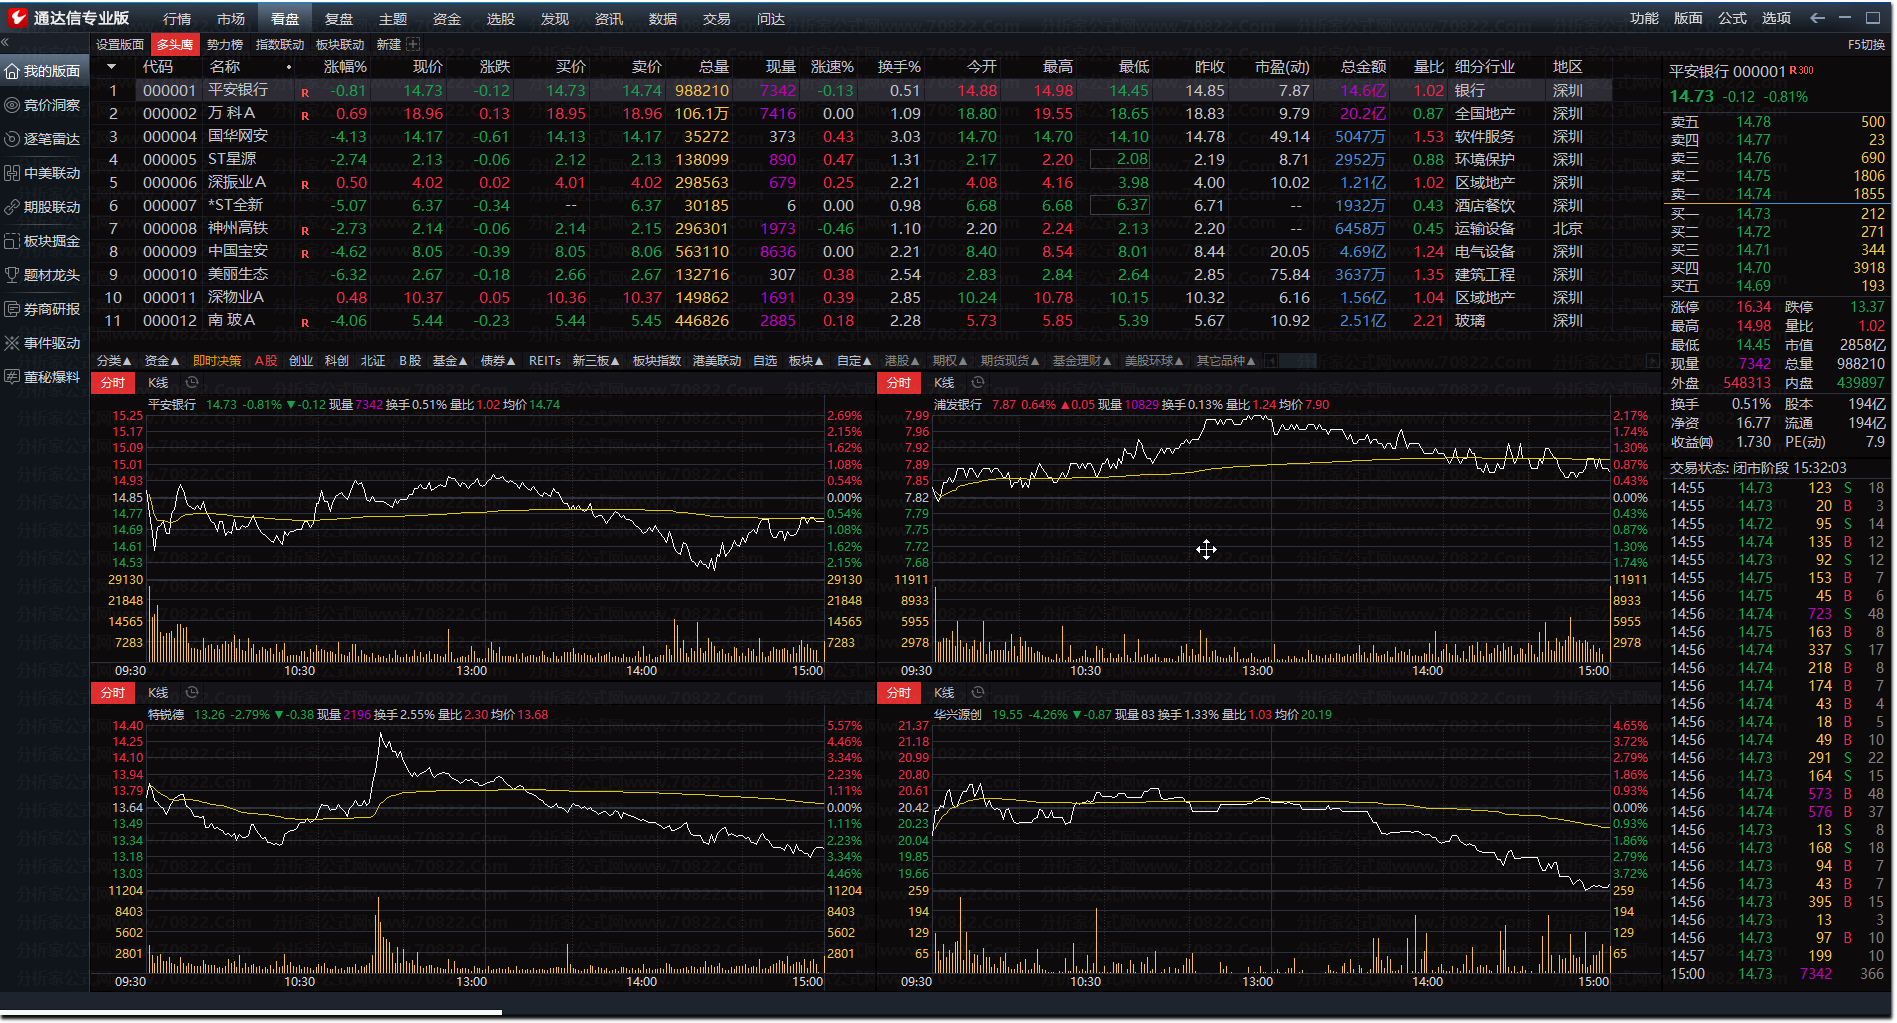Expand the 自定 category menu

854,361
